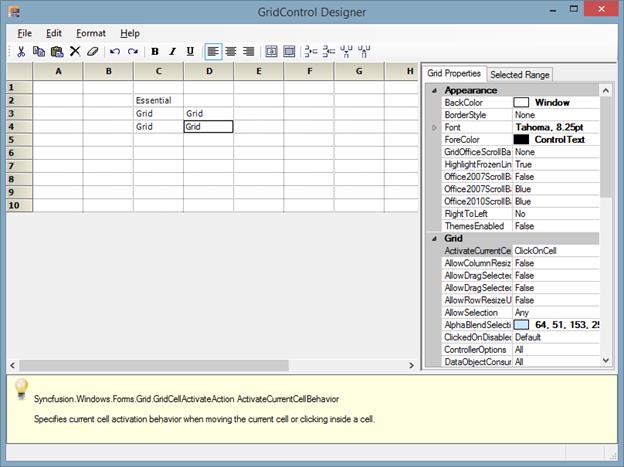Click the BackColor white swatch
Image resolution: width=624 pixels, height=467 pixels.
click(521, 103)
